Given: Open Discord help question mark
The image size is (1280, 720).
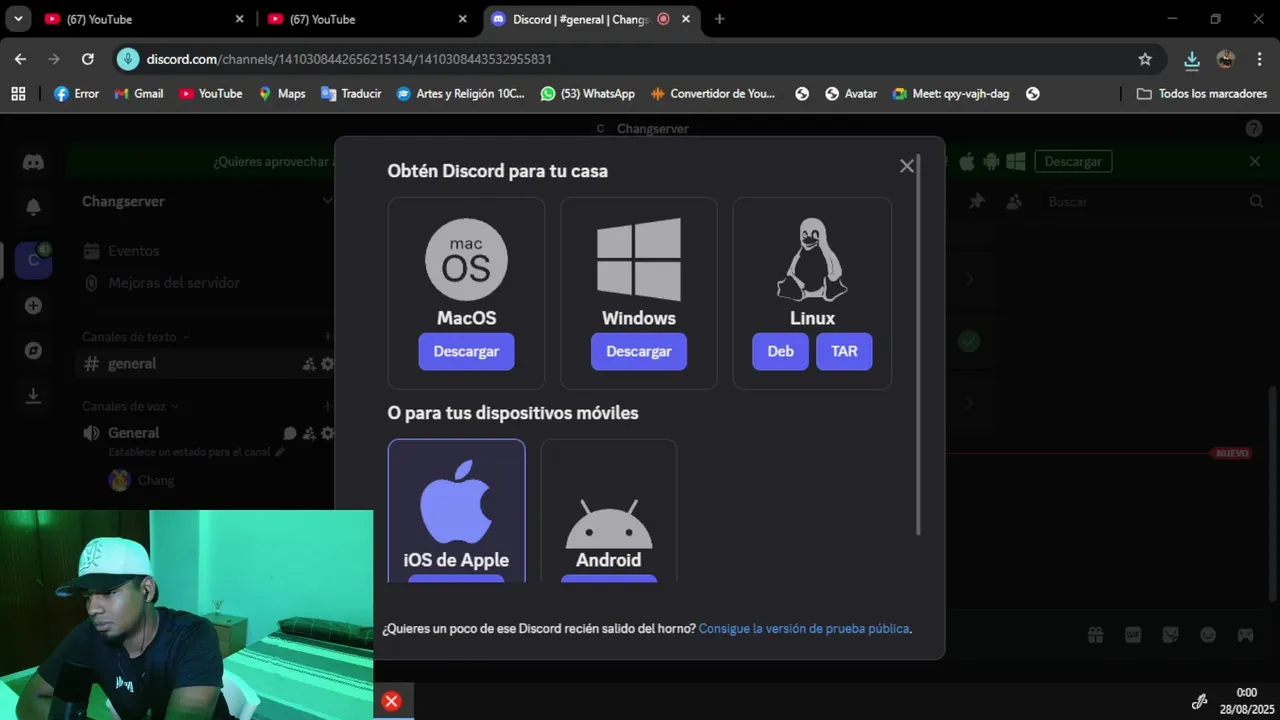Looking at the screenshot, I should pyautogui.click(x=1253, y=129).
